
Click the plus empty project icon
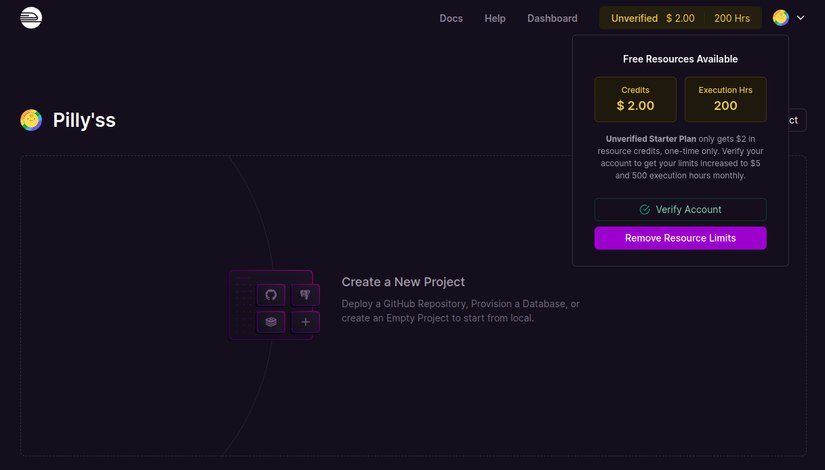click(x=305, y=322)
